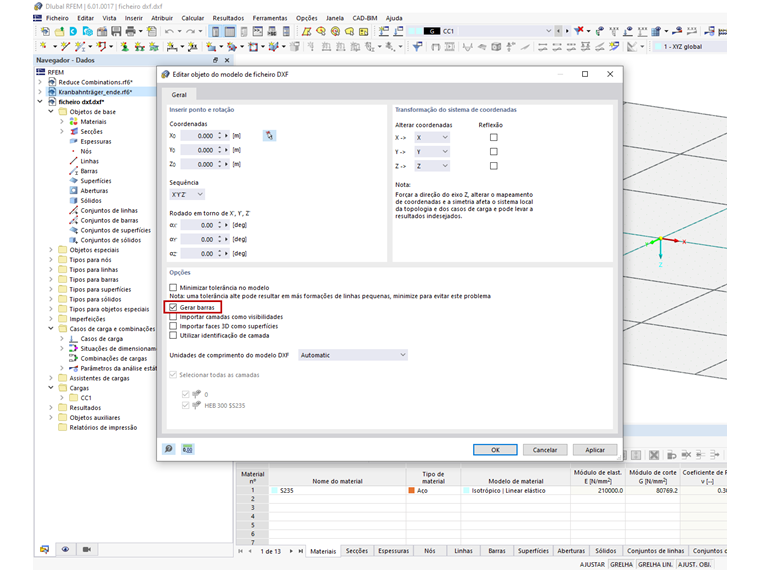The width and height of the screenshot is (760, 570).
Task: Click the Navigator camera views icon
Action: pos(87,549)
